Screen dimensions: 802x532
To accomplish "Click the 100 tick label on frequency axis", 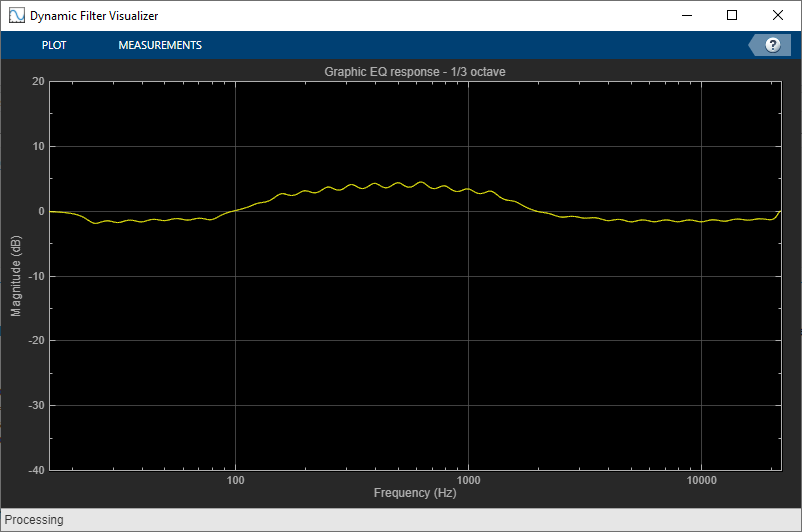I will tap(235, 480).
